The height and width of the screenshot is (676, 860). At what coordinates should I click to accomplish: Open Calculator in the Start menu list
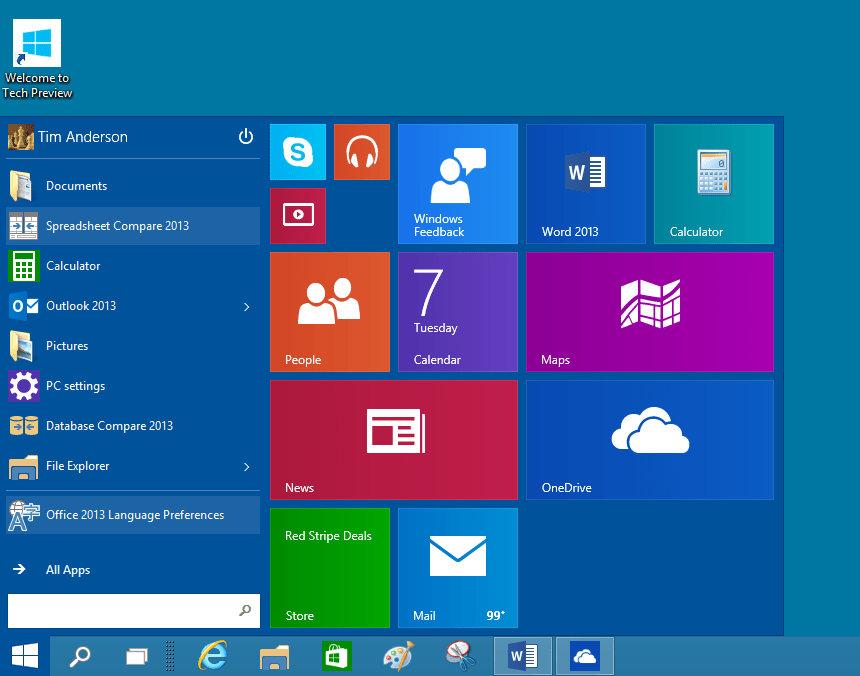click(133, 266)
